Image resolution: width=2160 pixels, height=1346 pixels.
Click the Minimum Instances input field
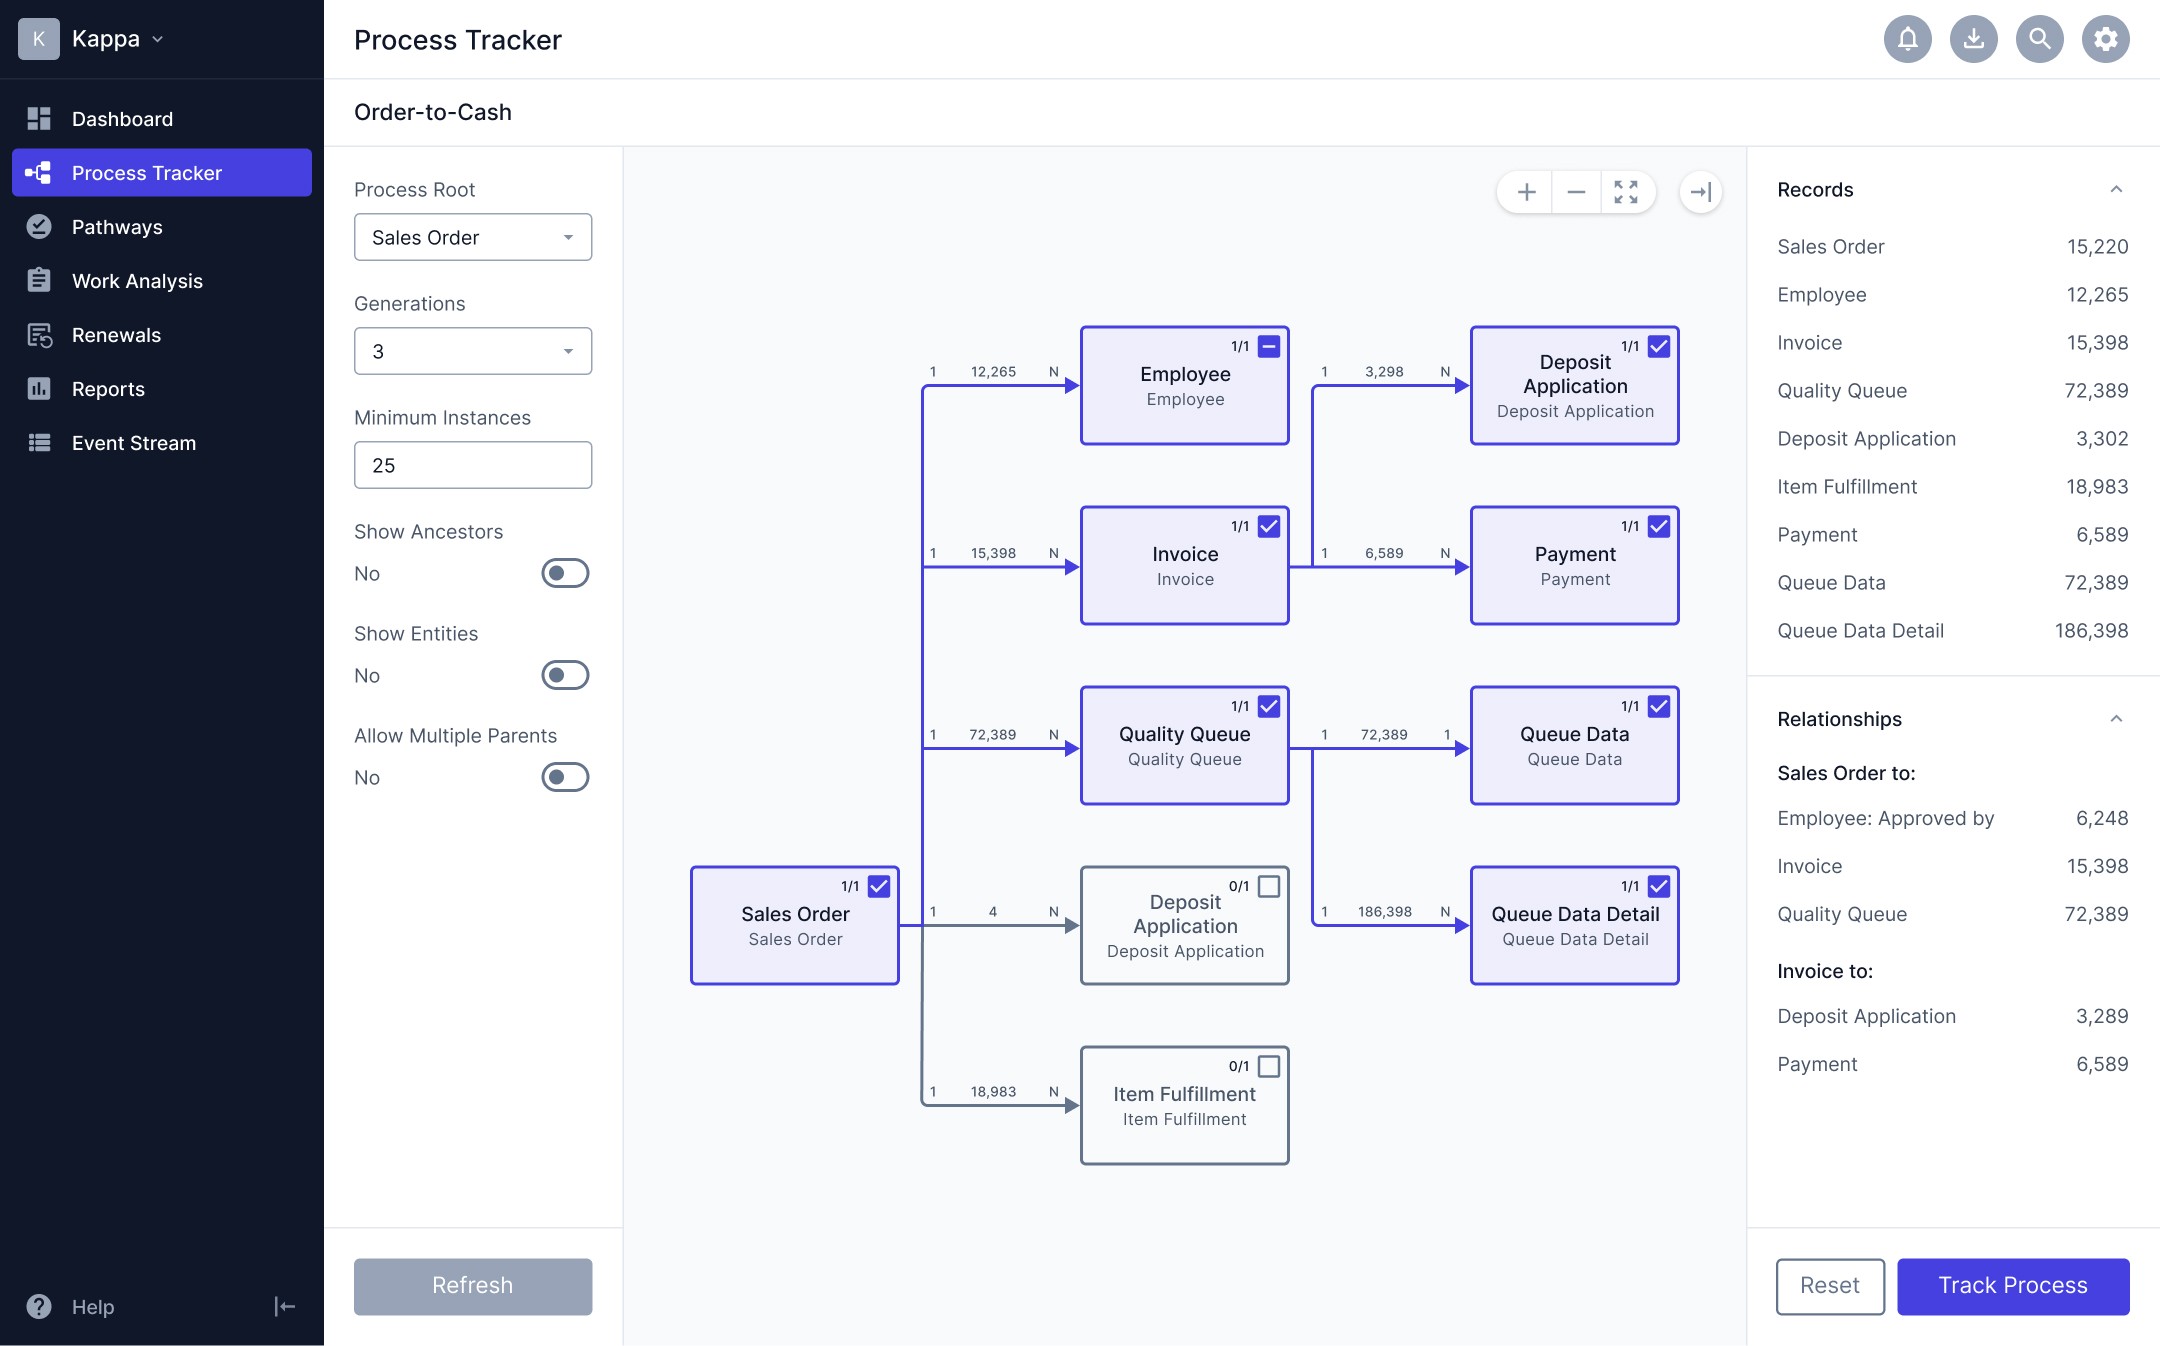tap(472, 465)
